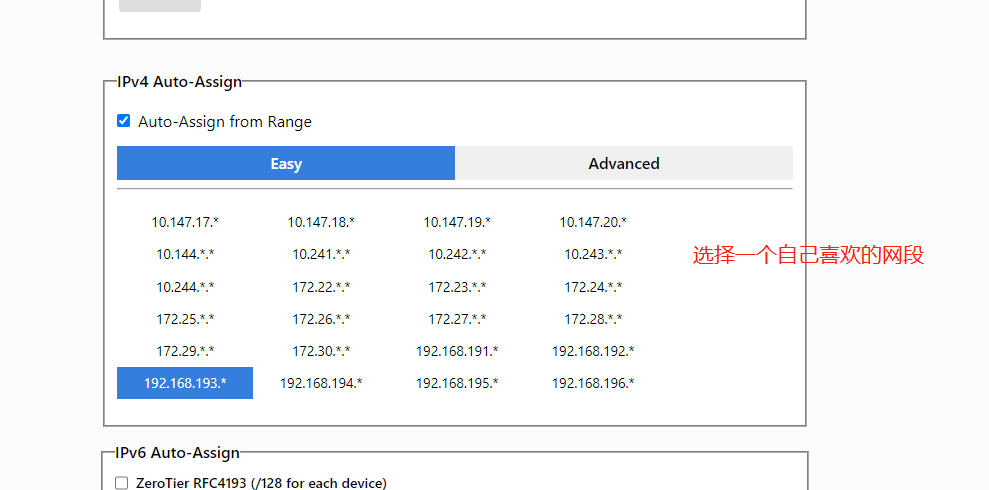Select the 10.147.17.* range
Viewport: 989px width, 490px height.
click(x=185, y=222)
